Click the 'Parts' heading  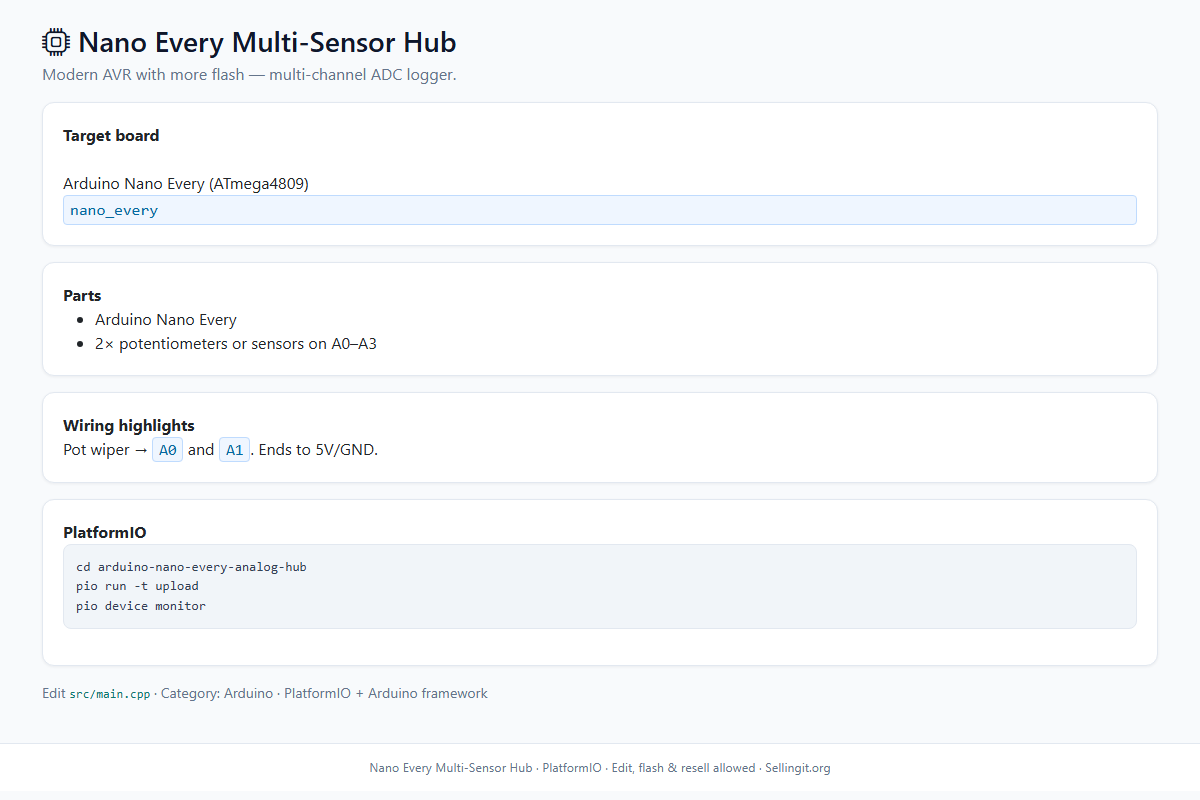click(x=82, y=295)
